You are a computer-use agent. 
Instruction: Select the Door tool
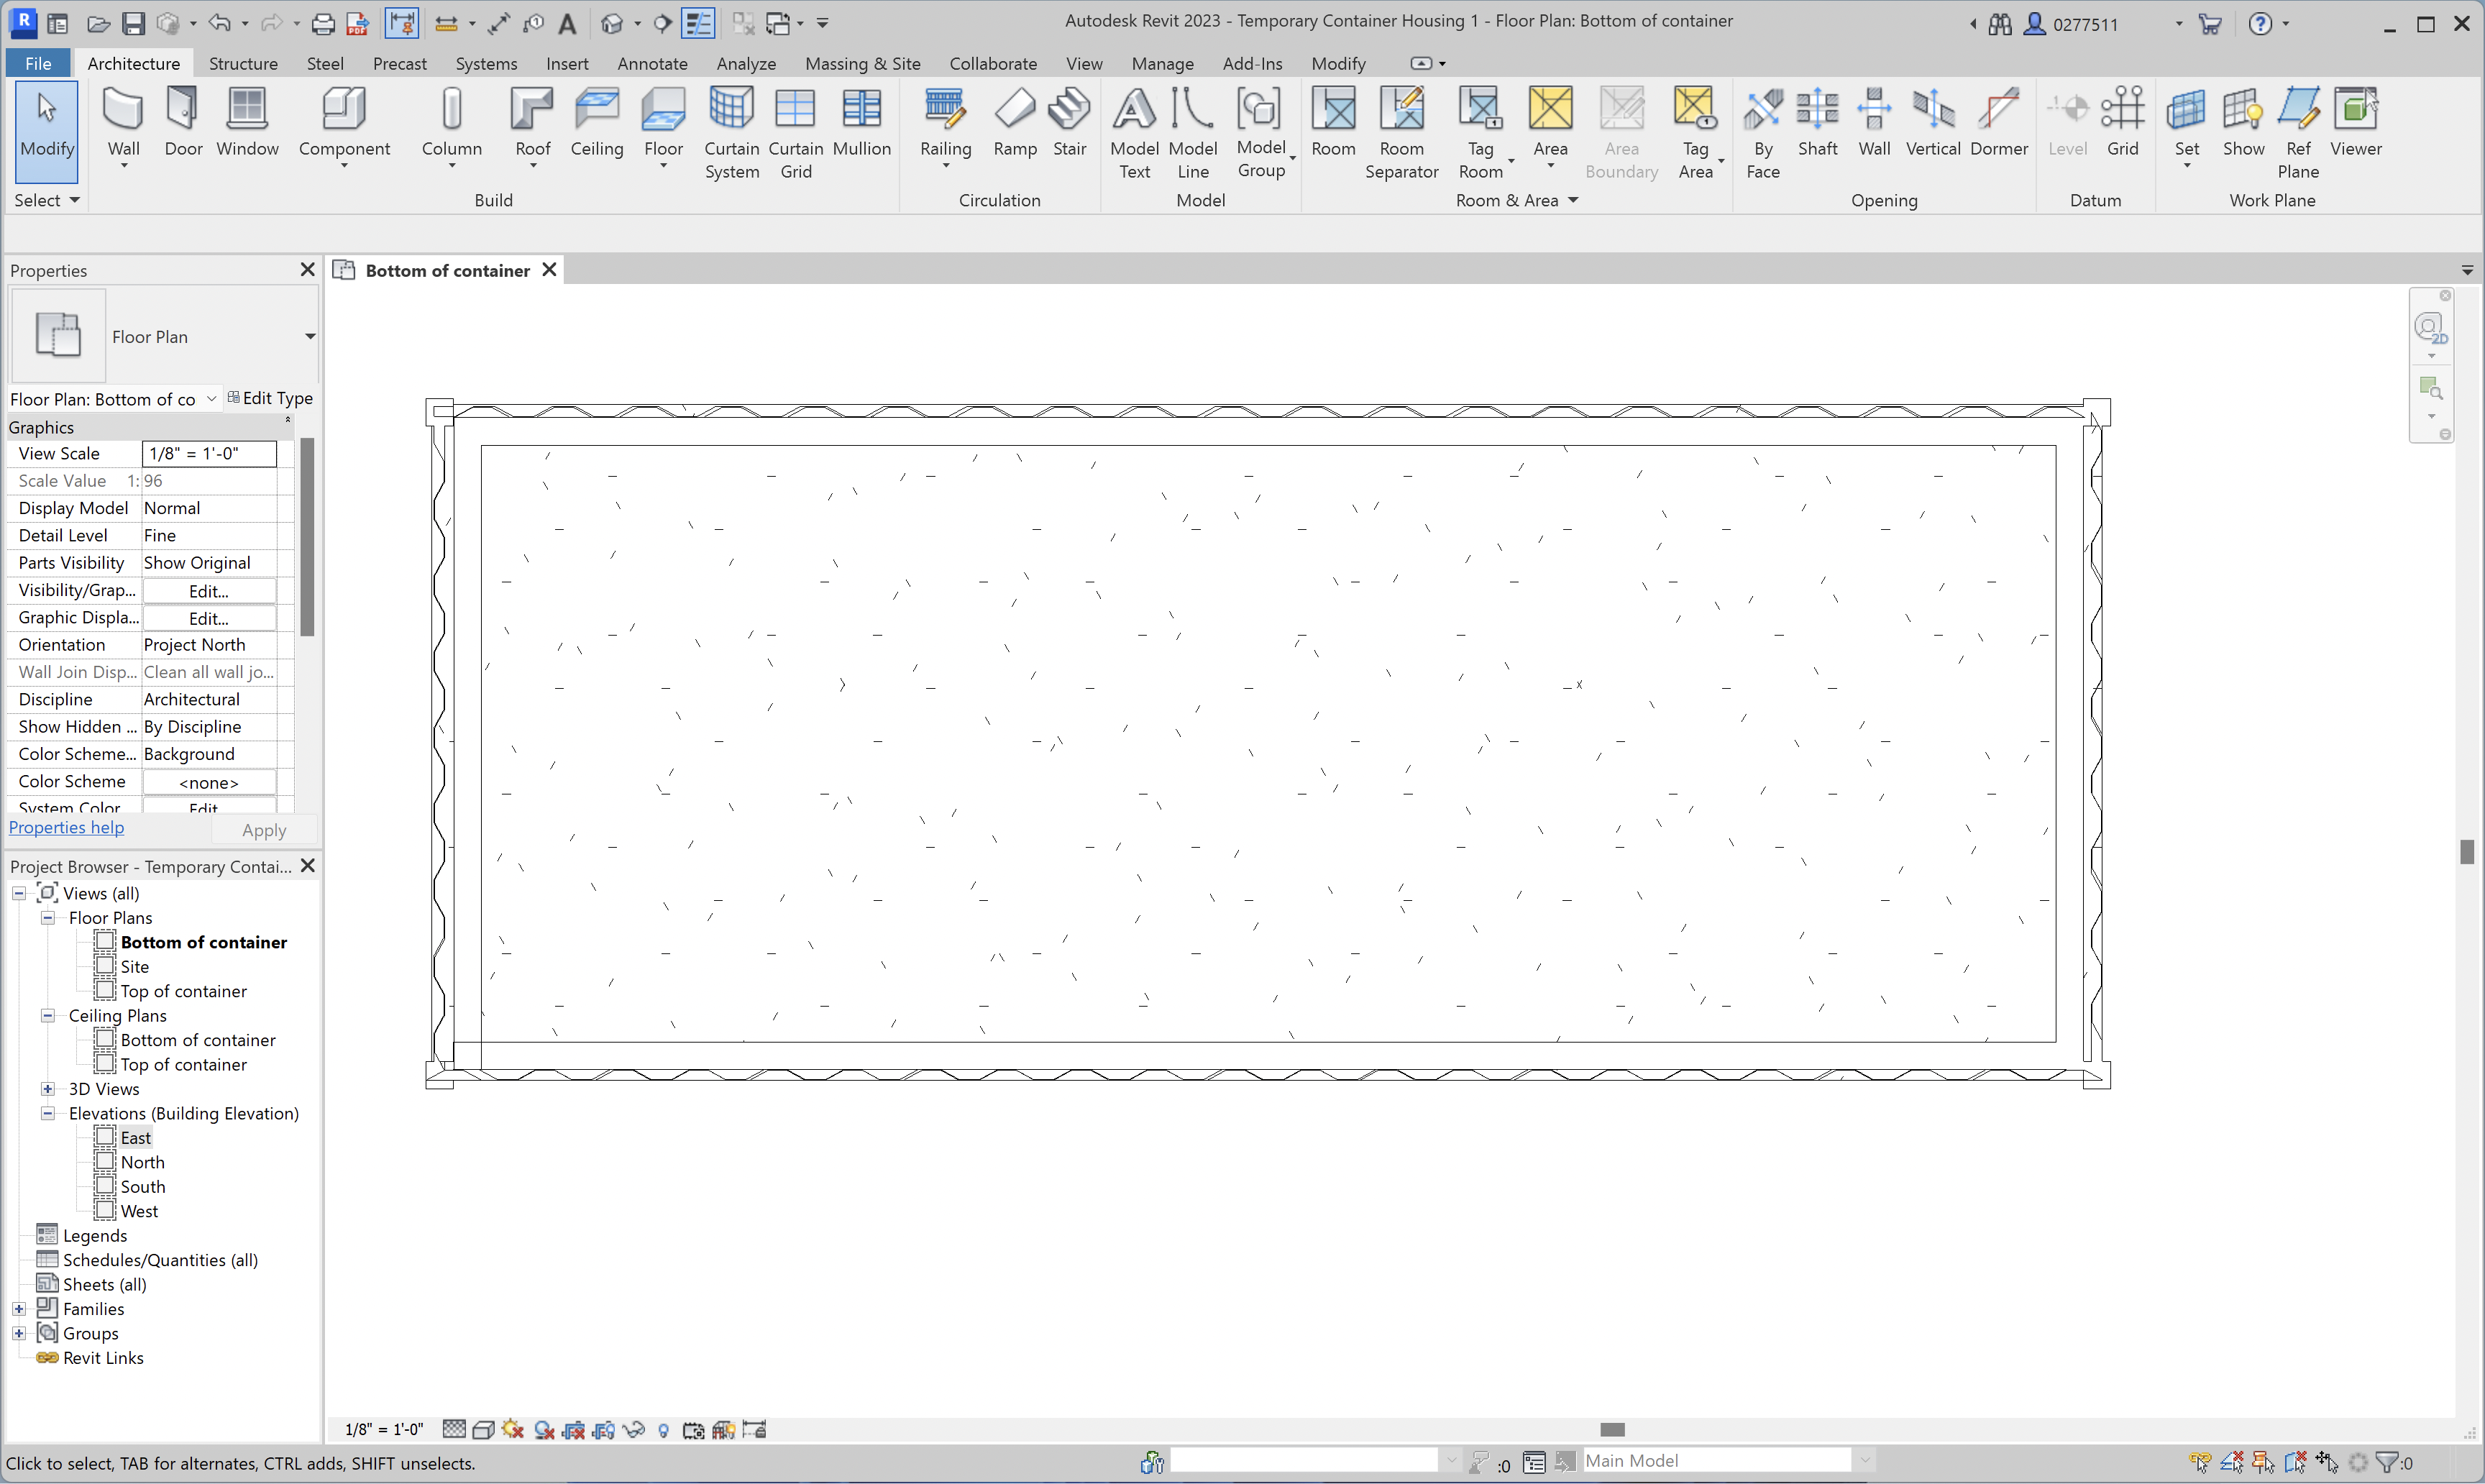pyautogui.click(x=183, y=123)
